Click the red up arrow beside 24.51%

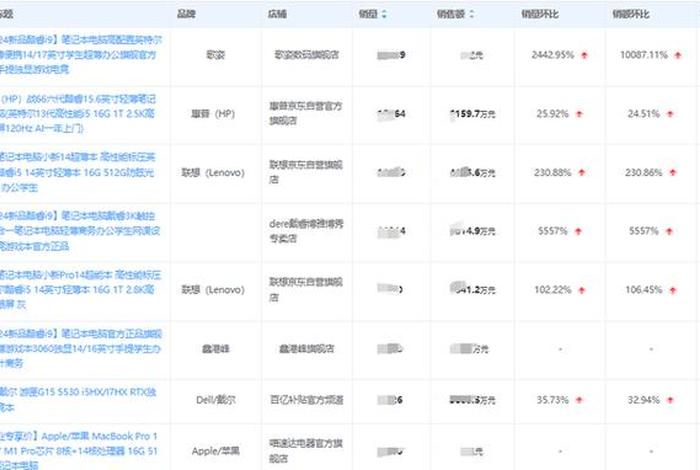(670, 114)
